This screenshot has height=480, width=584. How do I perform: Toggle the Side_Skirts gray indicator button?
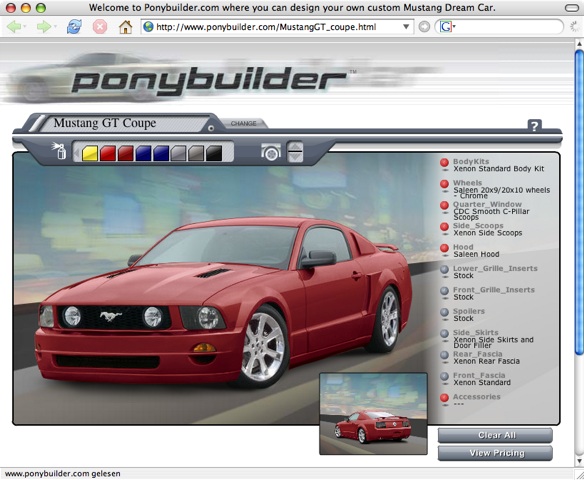[444, 334]
